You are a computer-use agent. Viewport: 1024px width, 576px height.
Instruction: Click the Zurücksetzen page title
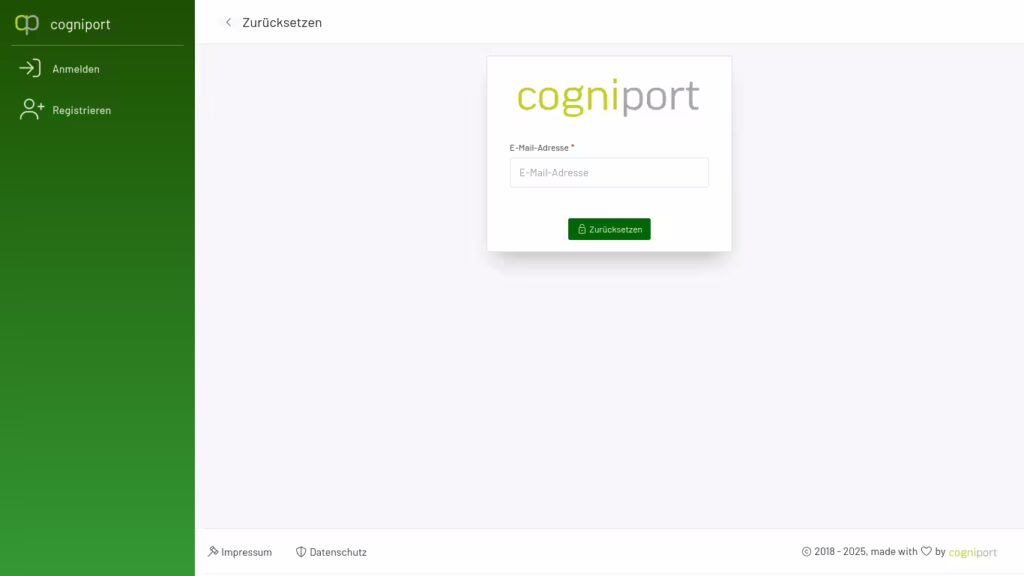coord(282,22)
